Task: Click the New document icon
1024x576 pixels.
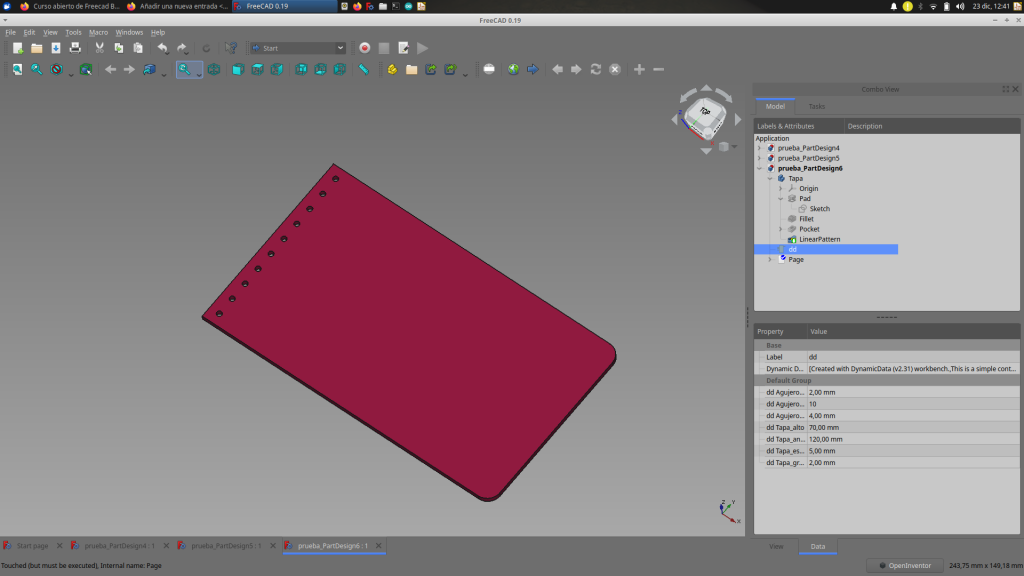Action: click(18, 48)
